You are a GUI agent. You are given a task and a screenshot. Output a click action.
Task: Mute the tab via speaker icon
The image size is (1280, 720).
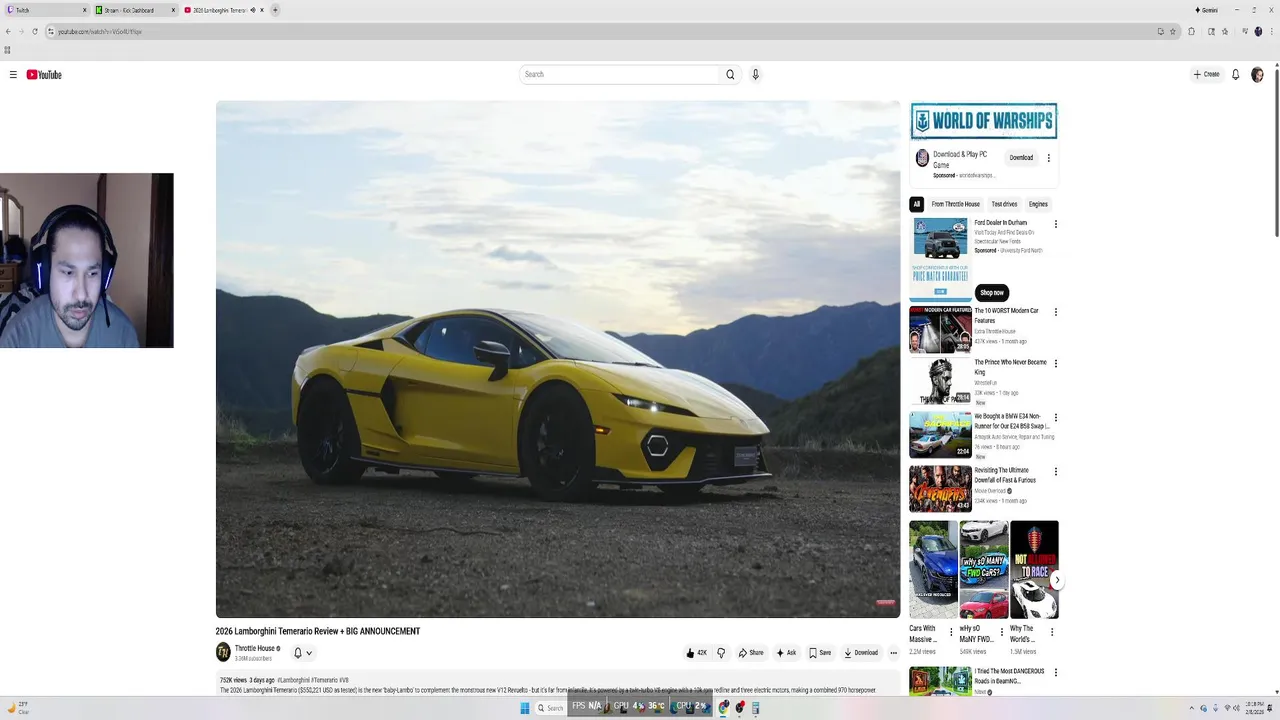point(253,10)
